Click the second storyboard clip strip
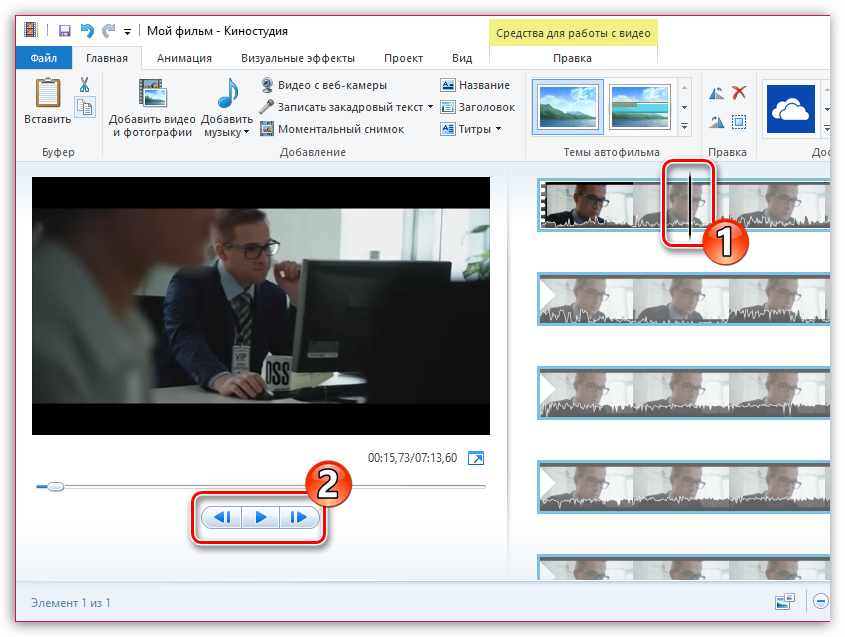845x637 pixels. [x=683, y=299]
